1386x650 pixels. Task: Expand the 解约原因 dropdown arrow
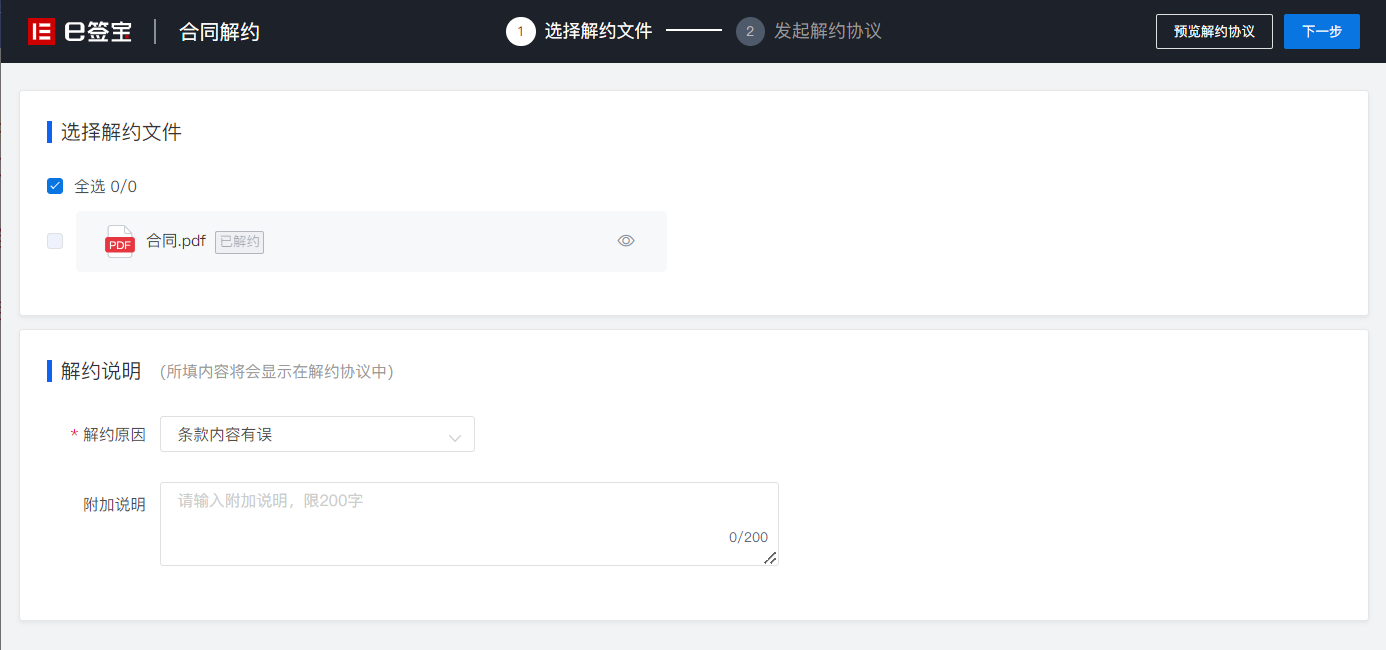tap(455, 436)
